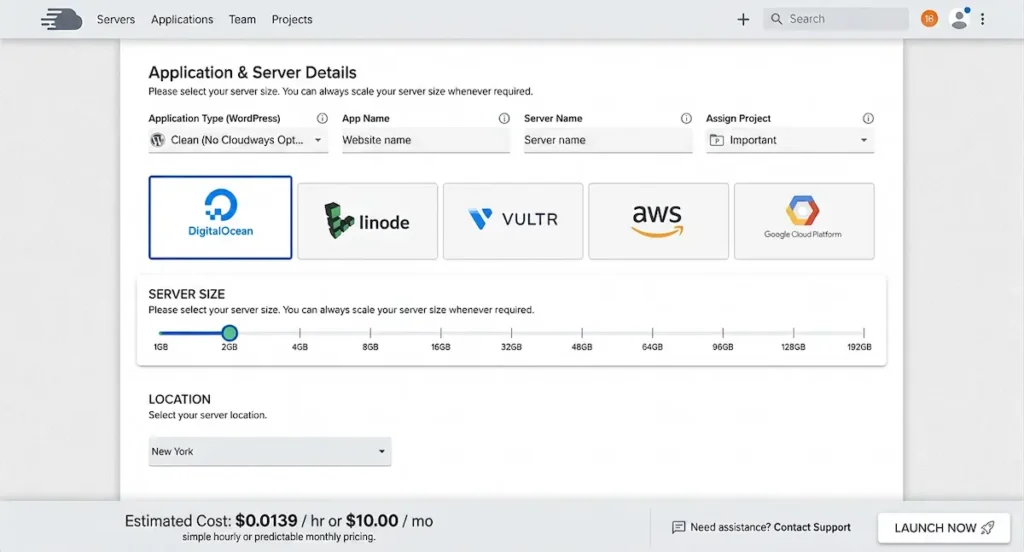Open the user profile avatar
Screen dimensions: 1024x552
(x=959, y=19)
